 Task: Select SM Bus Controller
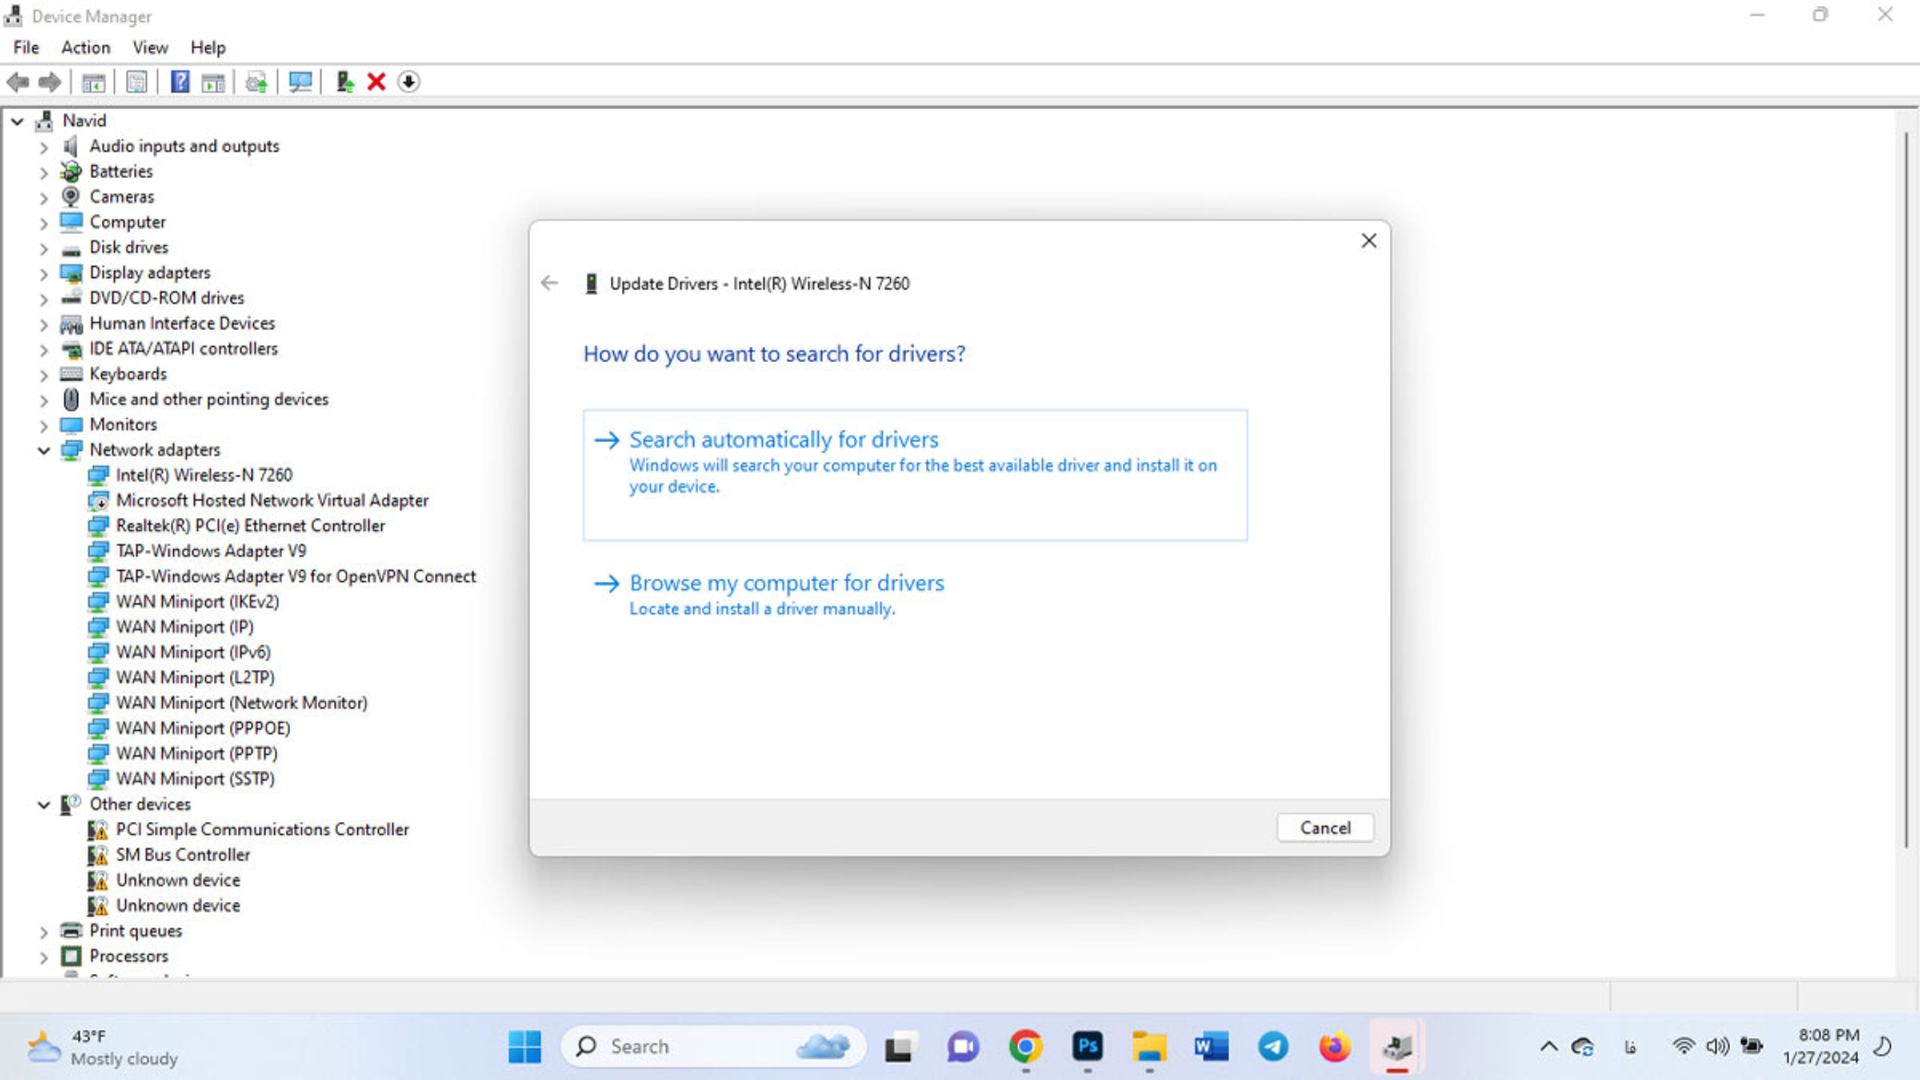183,855
